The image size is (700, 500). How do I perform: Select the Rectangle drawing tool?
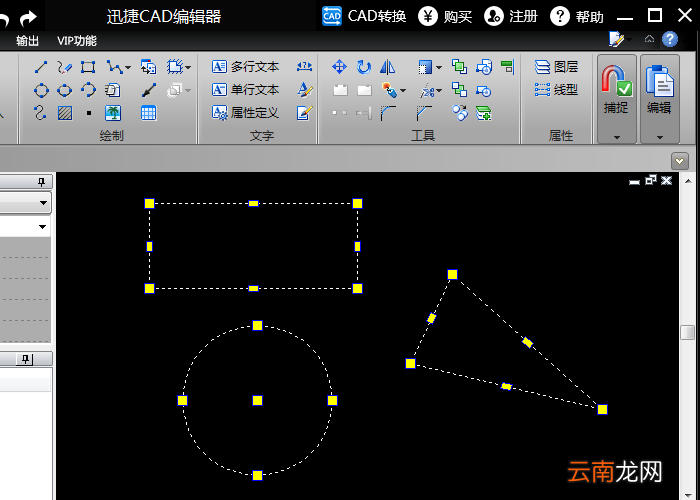tap(88, 67)
